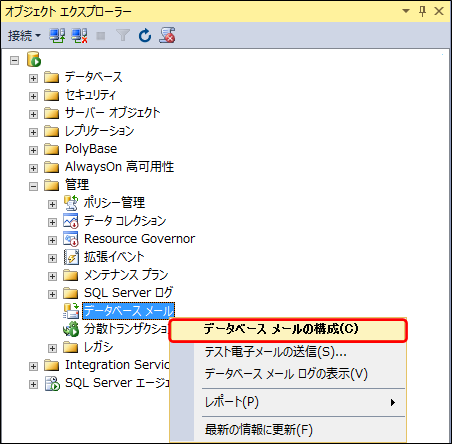Image resolution: width=452 pixels, height=444 pixels.
Task: Click the delete script toolbar icon
Action: point(167,35)
